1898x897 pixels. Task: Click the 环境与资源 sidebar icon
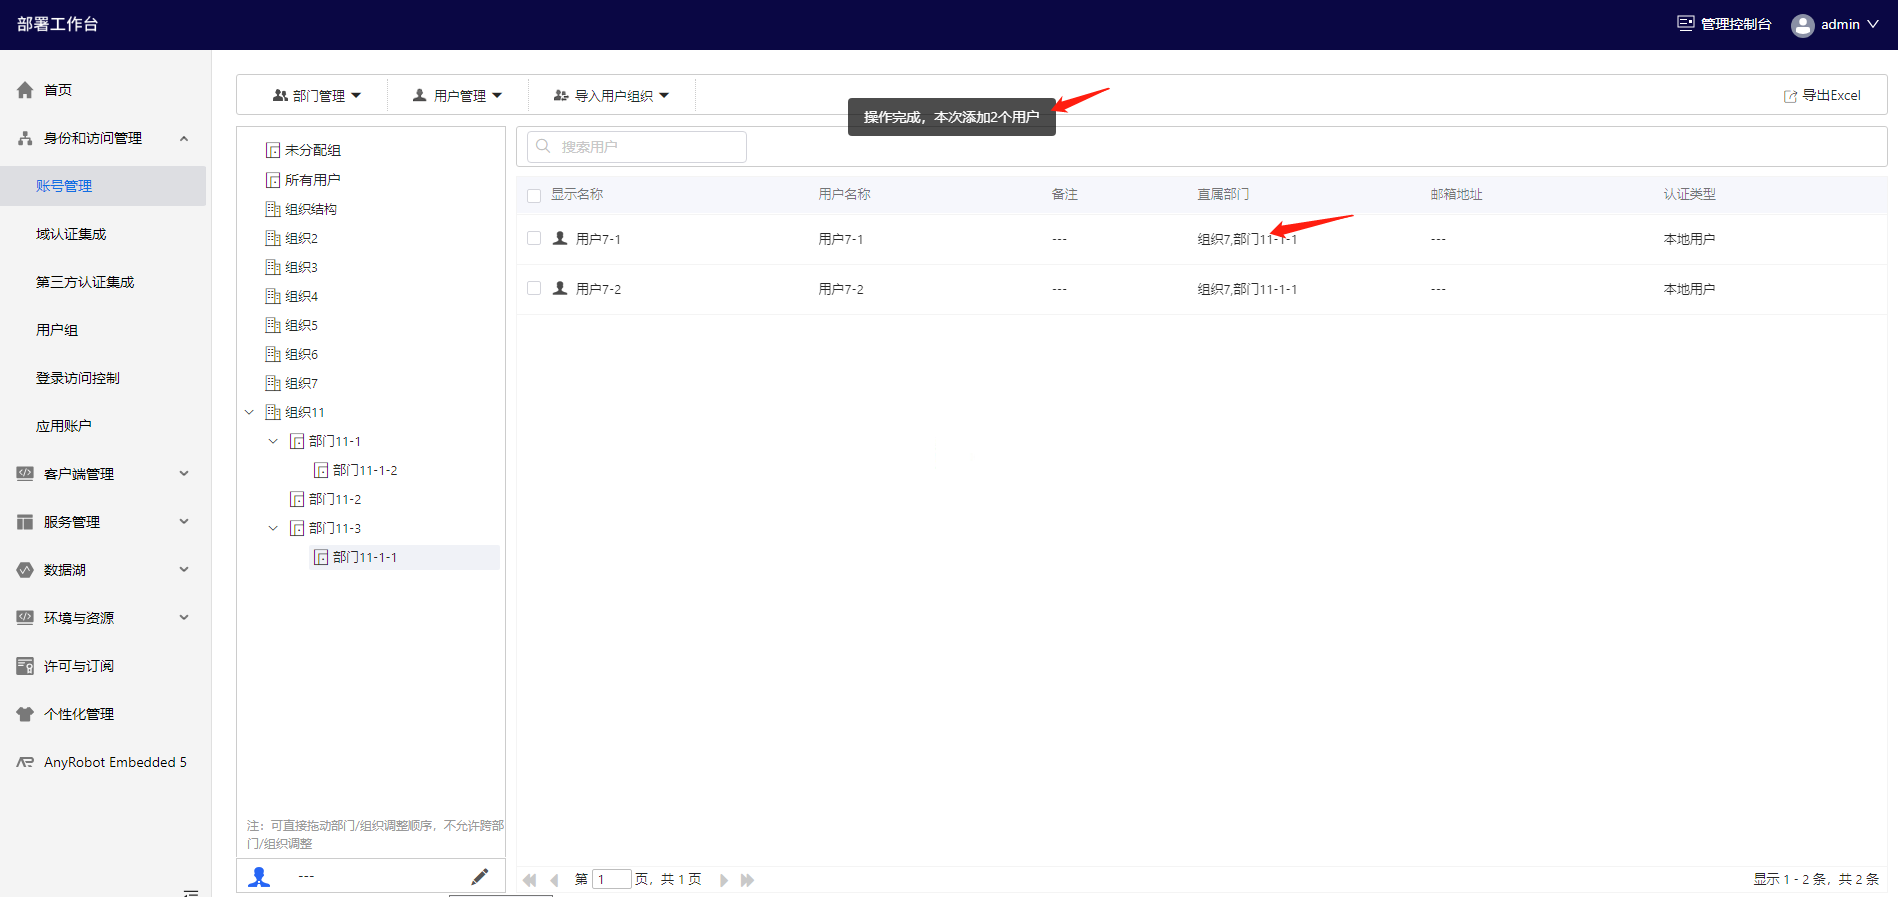click(25, 618)
